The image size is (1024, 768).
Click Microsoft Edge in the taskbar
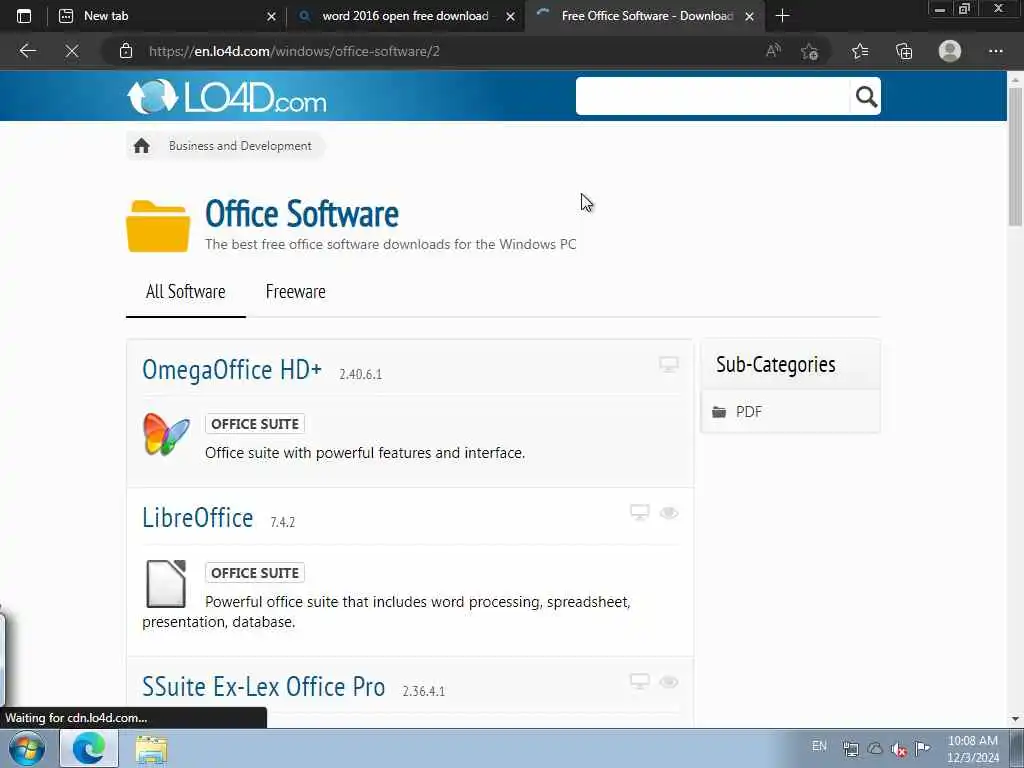(89, 748)
